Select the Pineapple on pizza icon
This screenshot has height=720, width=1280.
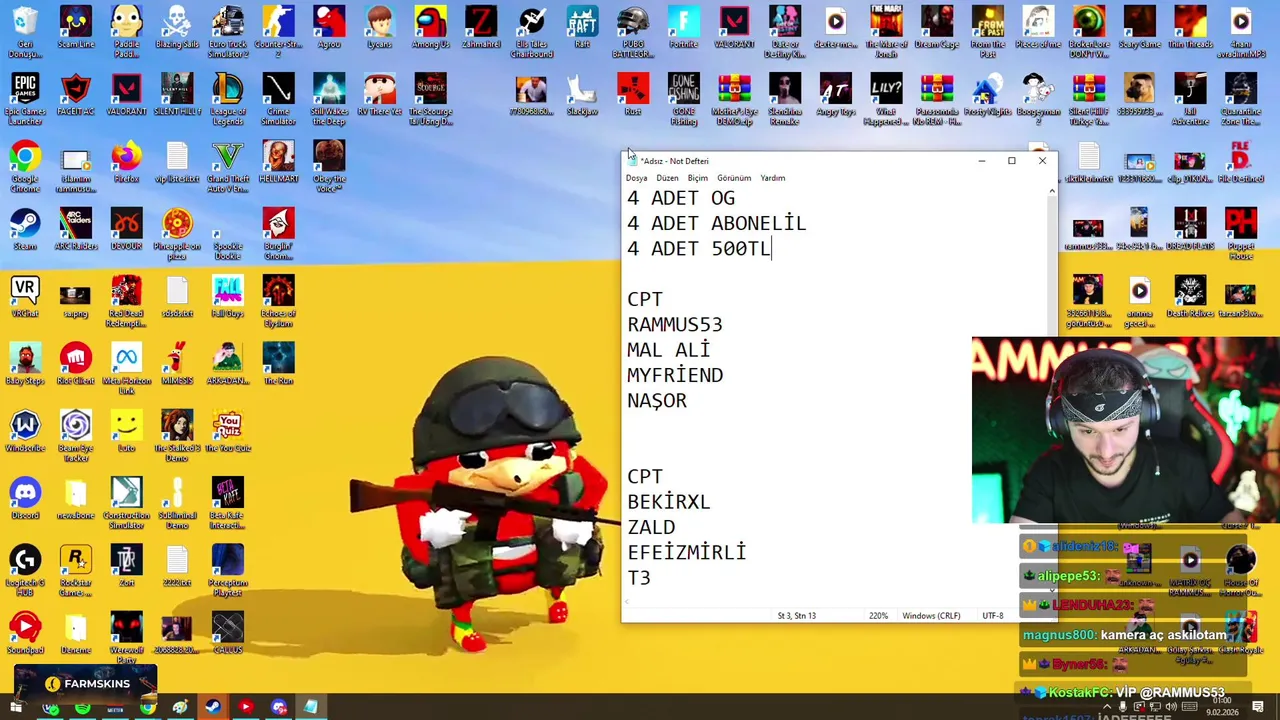point(177,234)
